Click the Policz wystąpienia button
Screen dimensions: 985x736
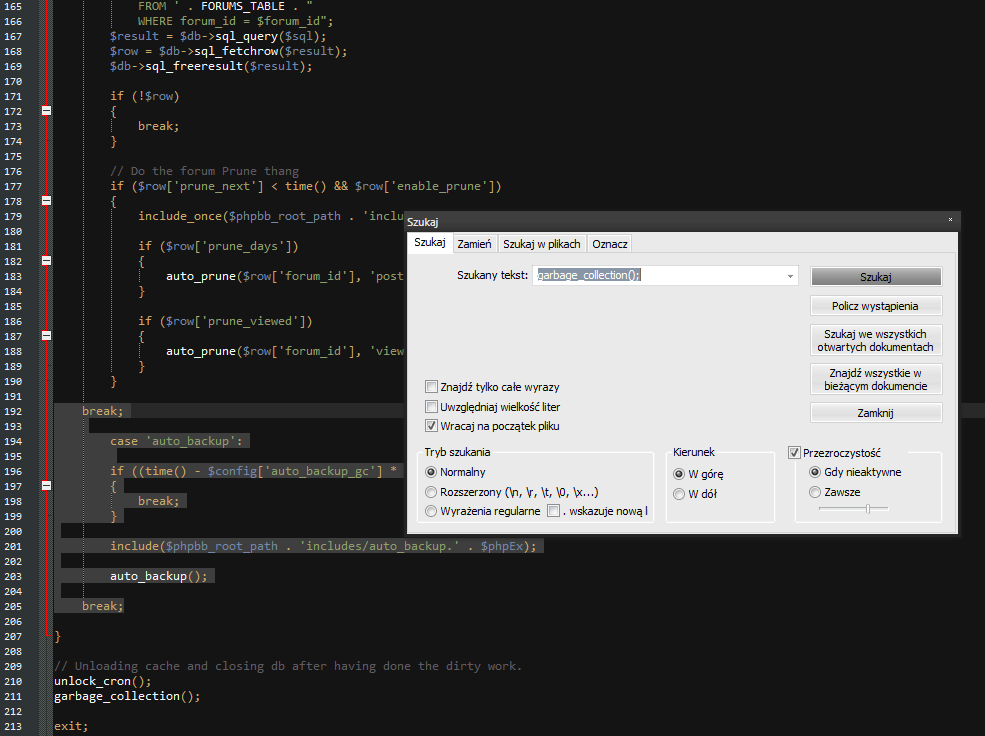coord(876,306)
